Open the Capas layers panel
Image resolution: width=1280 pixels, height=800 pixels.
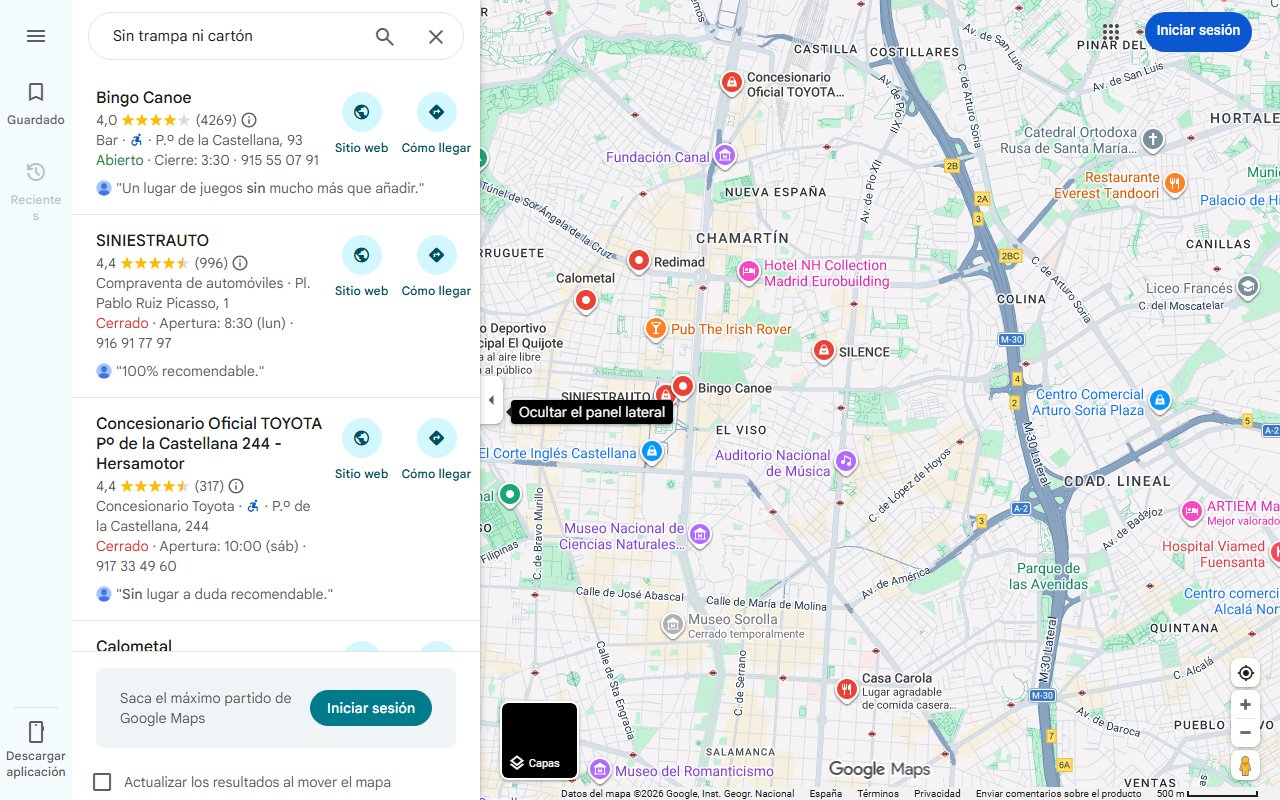click(538, 740)
